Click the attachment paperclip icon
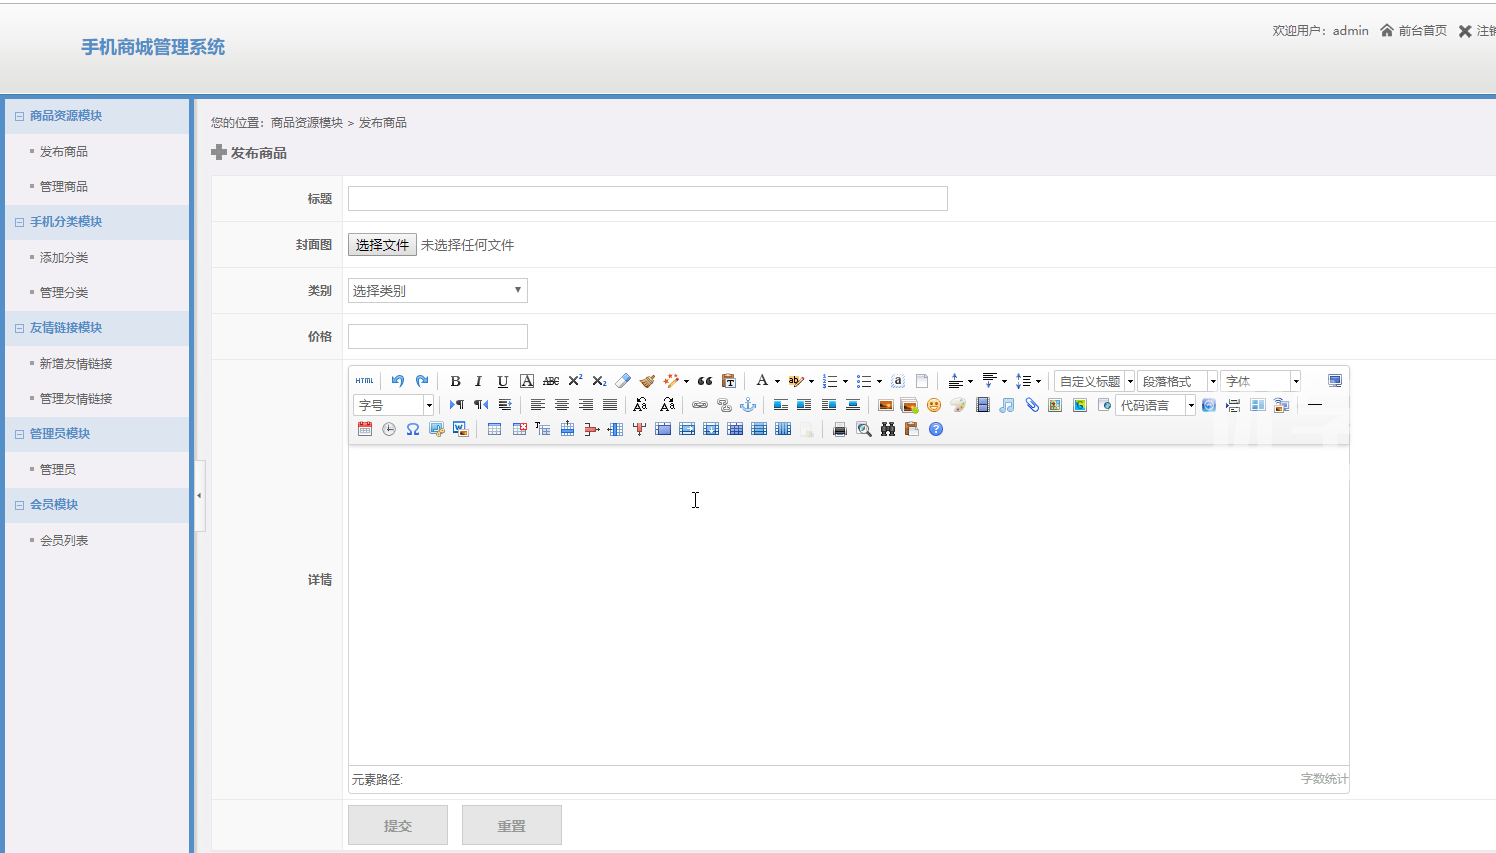This screenshot has width=1496, height=853. 1032,405
